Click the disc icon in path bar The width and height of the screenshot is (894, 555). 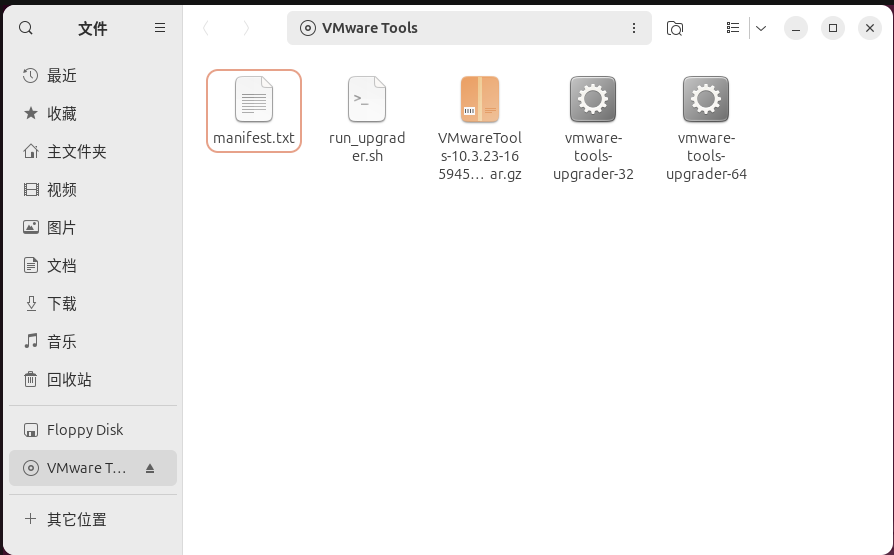click(x=307, y=28)
